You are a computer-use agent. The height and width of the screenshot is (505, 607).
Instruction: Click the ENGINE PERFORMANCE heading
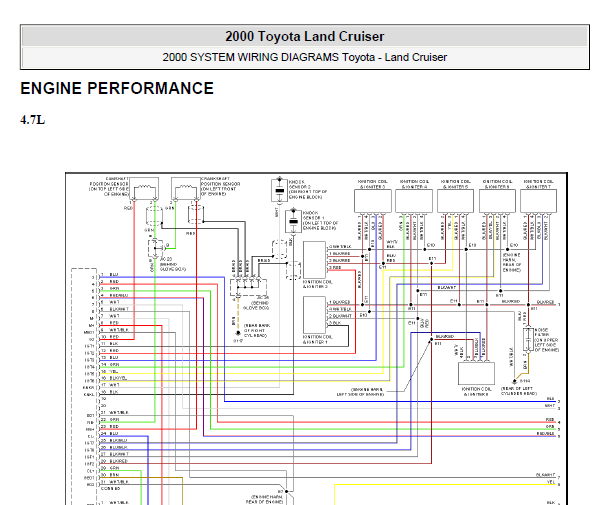coord(117,88)
